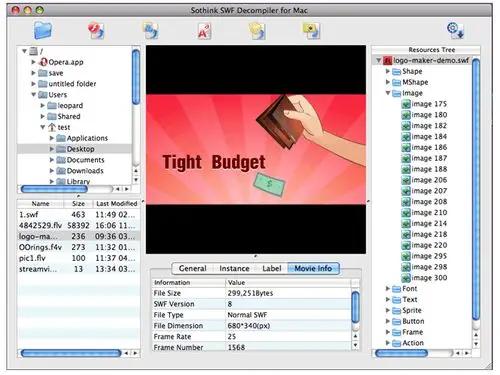Click the yellow lightbulb toolbar icon
Image resolution: width=500 pixels, height=375 pixels.
click(x=258, y=31)
